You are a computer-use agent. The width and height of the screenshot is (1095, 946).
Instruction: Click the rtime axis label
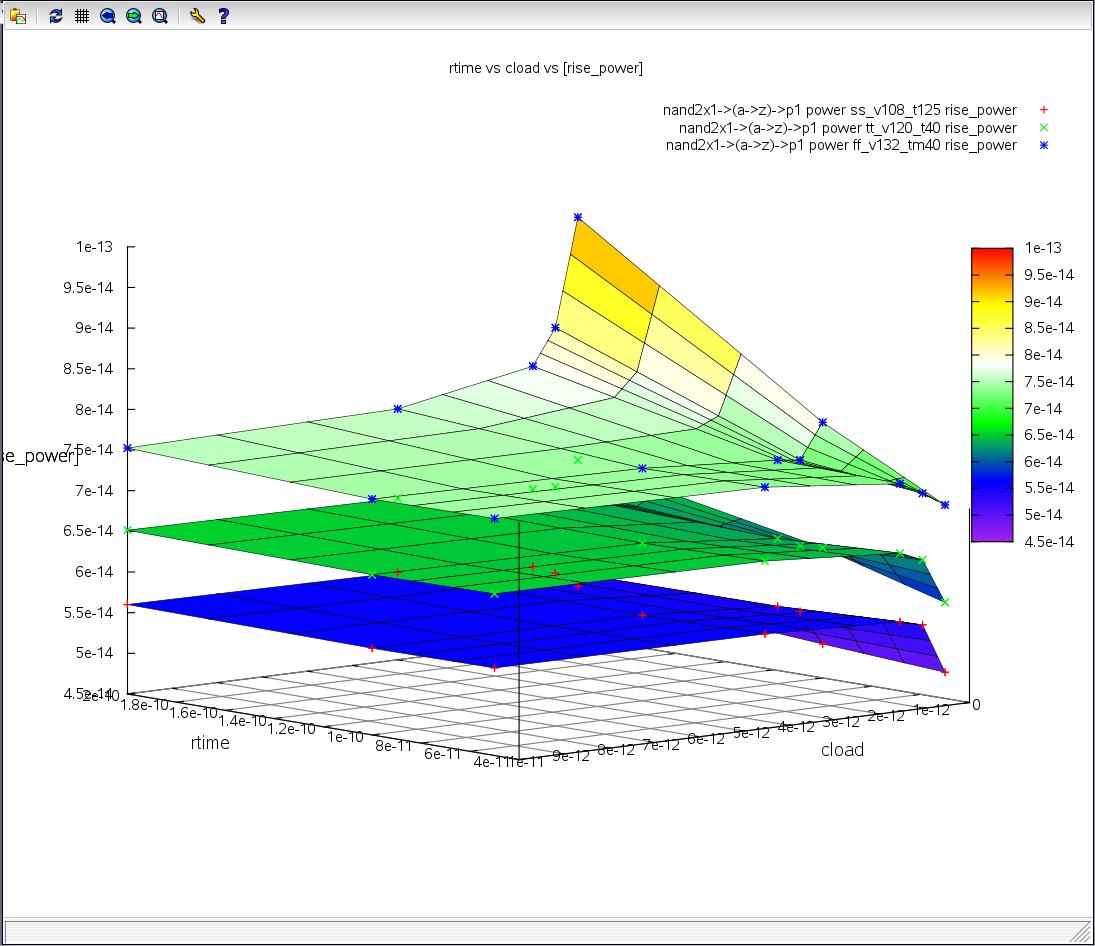click(x=210, y=743)
